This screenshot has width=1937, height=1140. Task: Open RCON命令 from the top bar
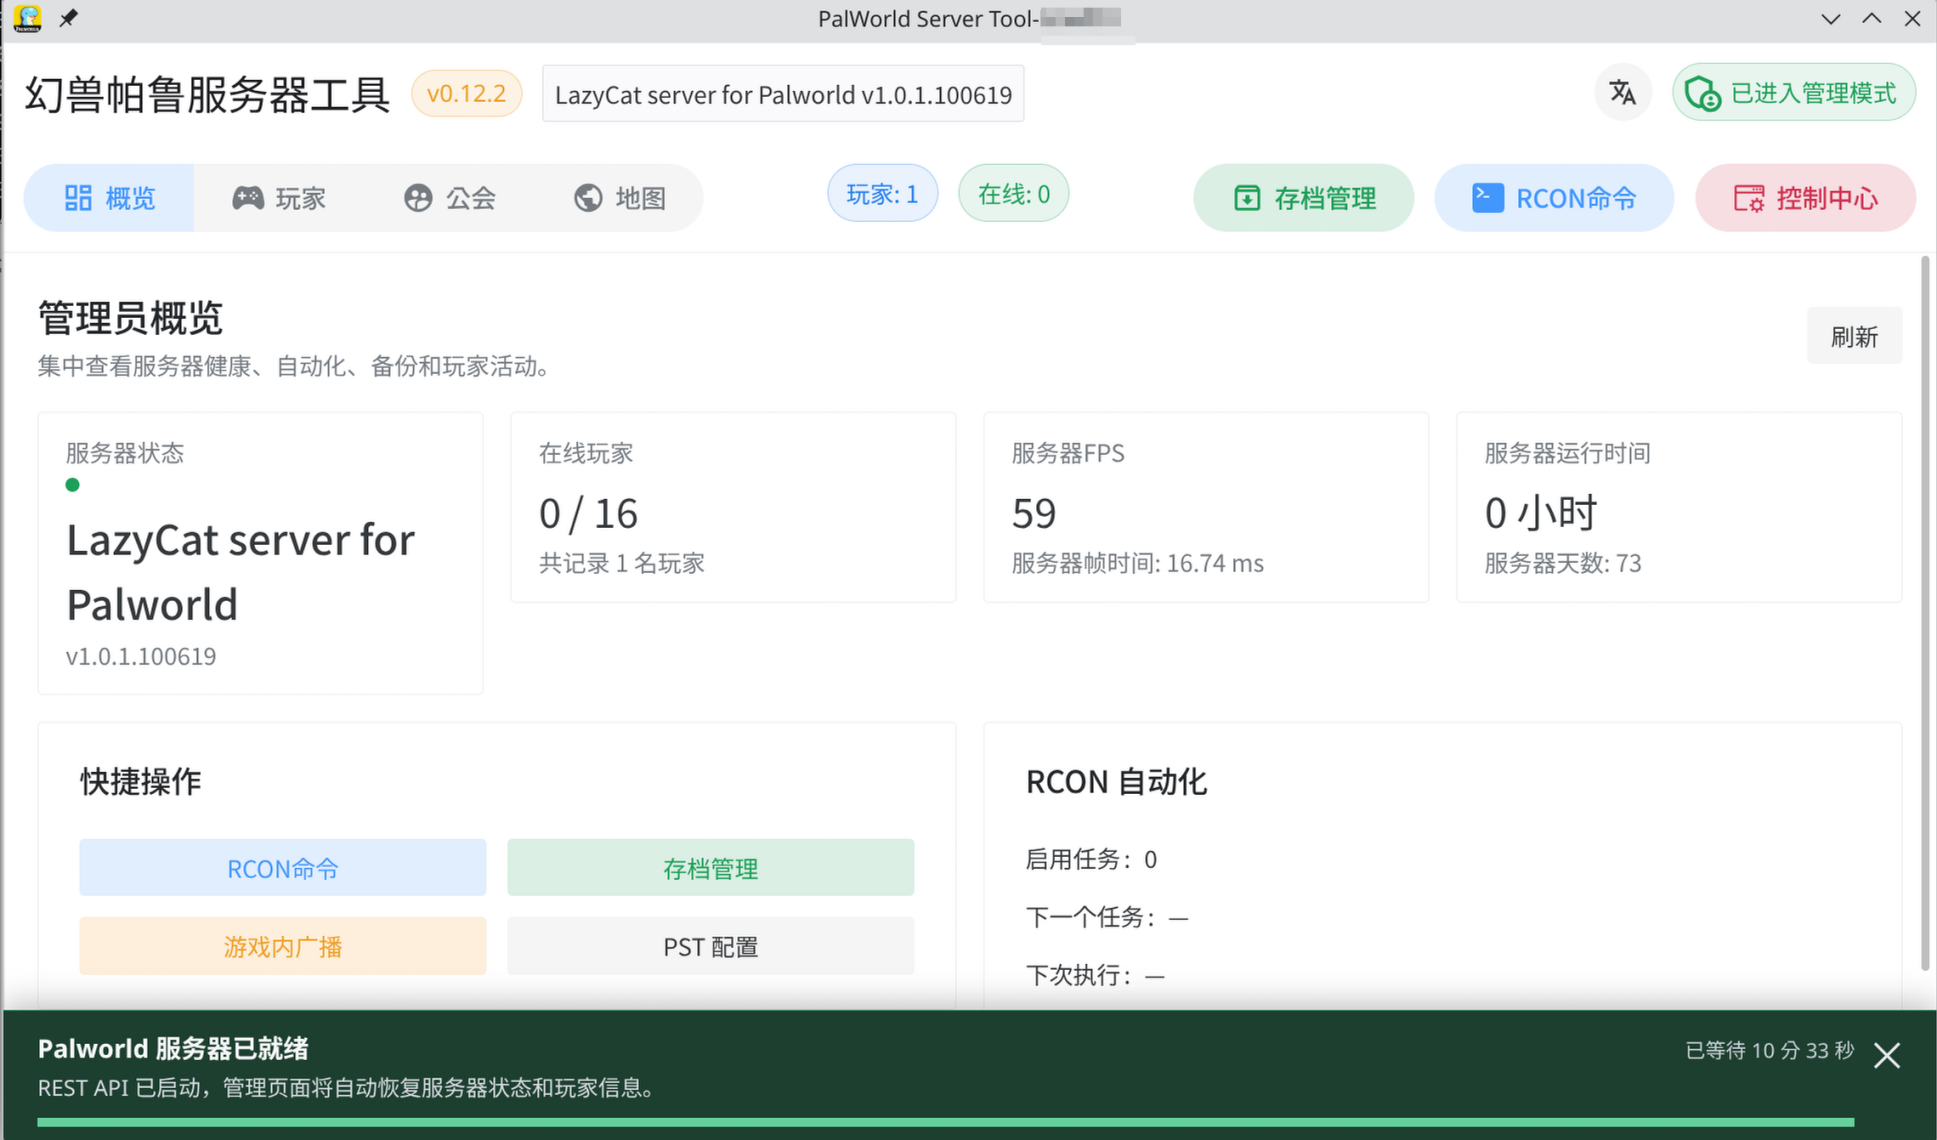(1554, 198)
